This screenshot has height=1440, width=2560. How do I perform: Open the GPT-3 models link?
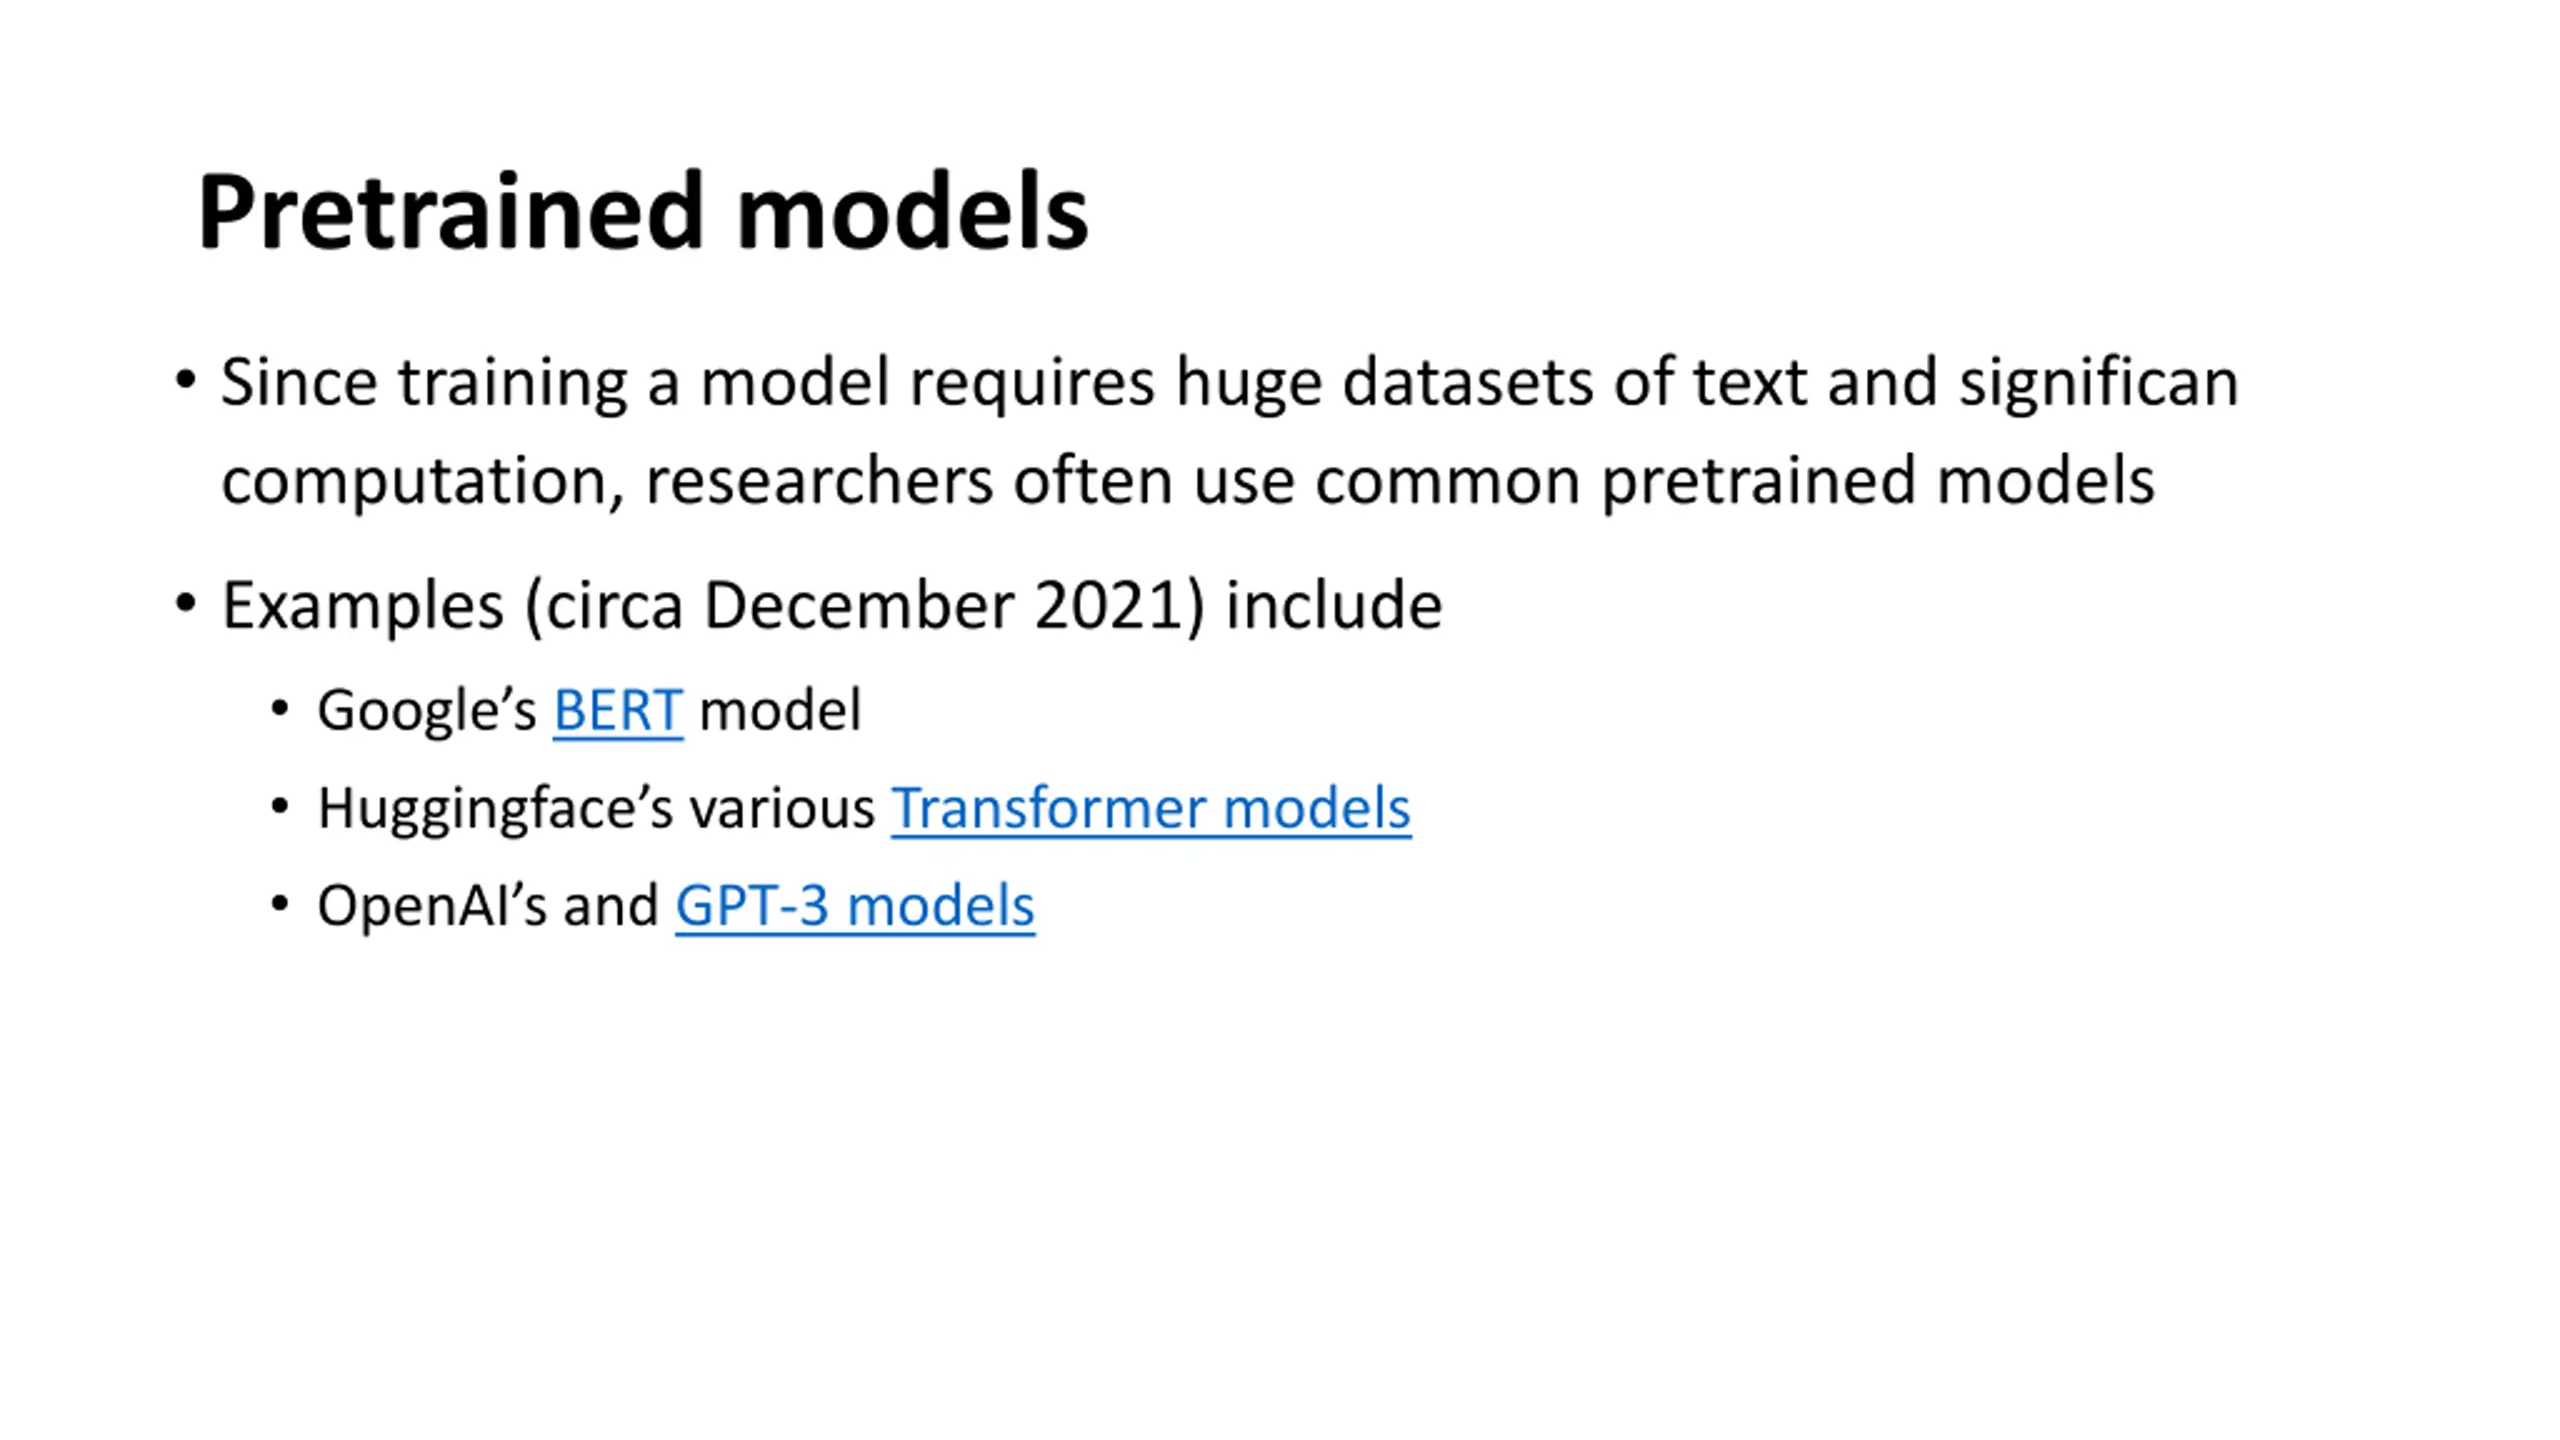(855, 906)
